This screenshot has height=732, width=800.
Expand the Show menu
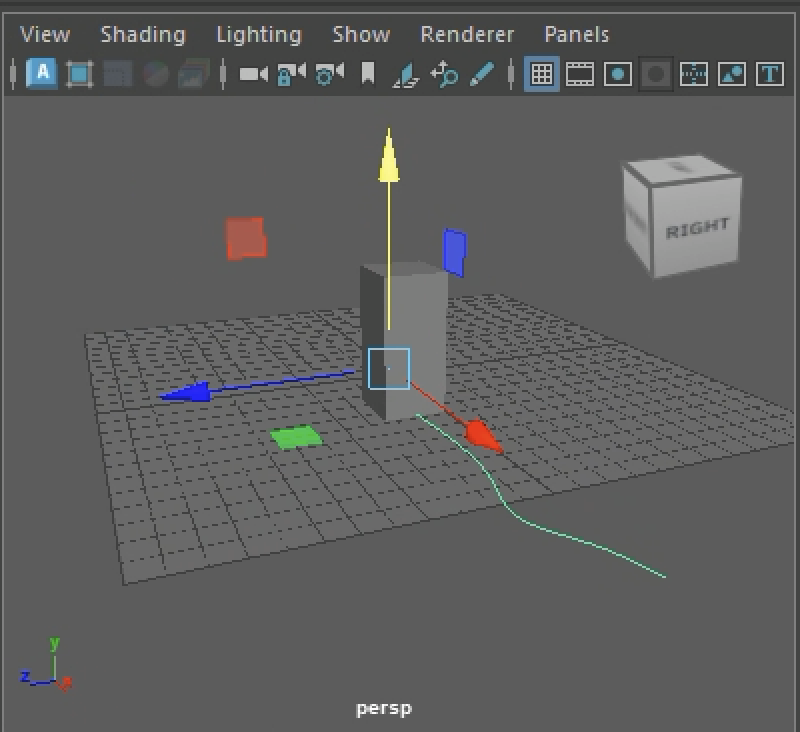point(361,34)
